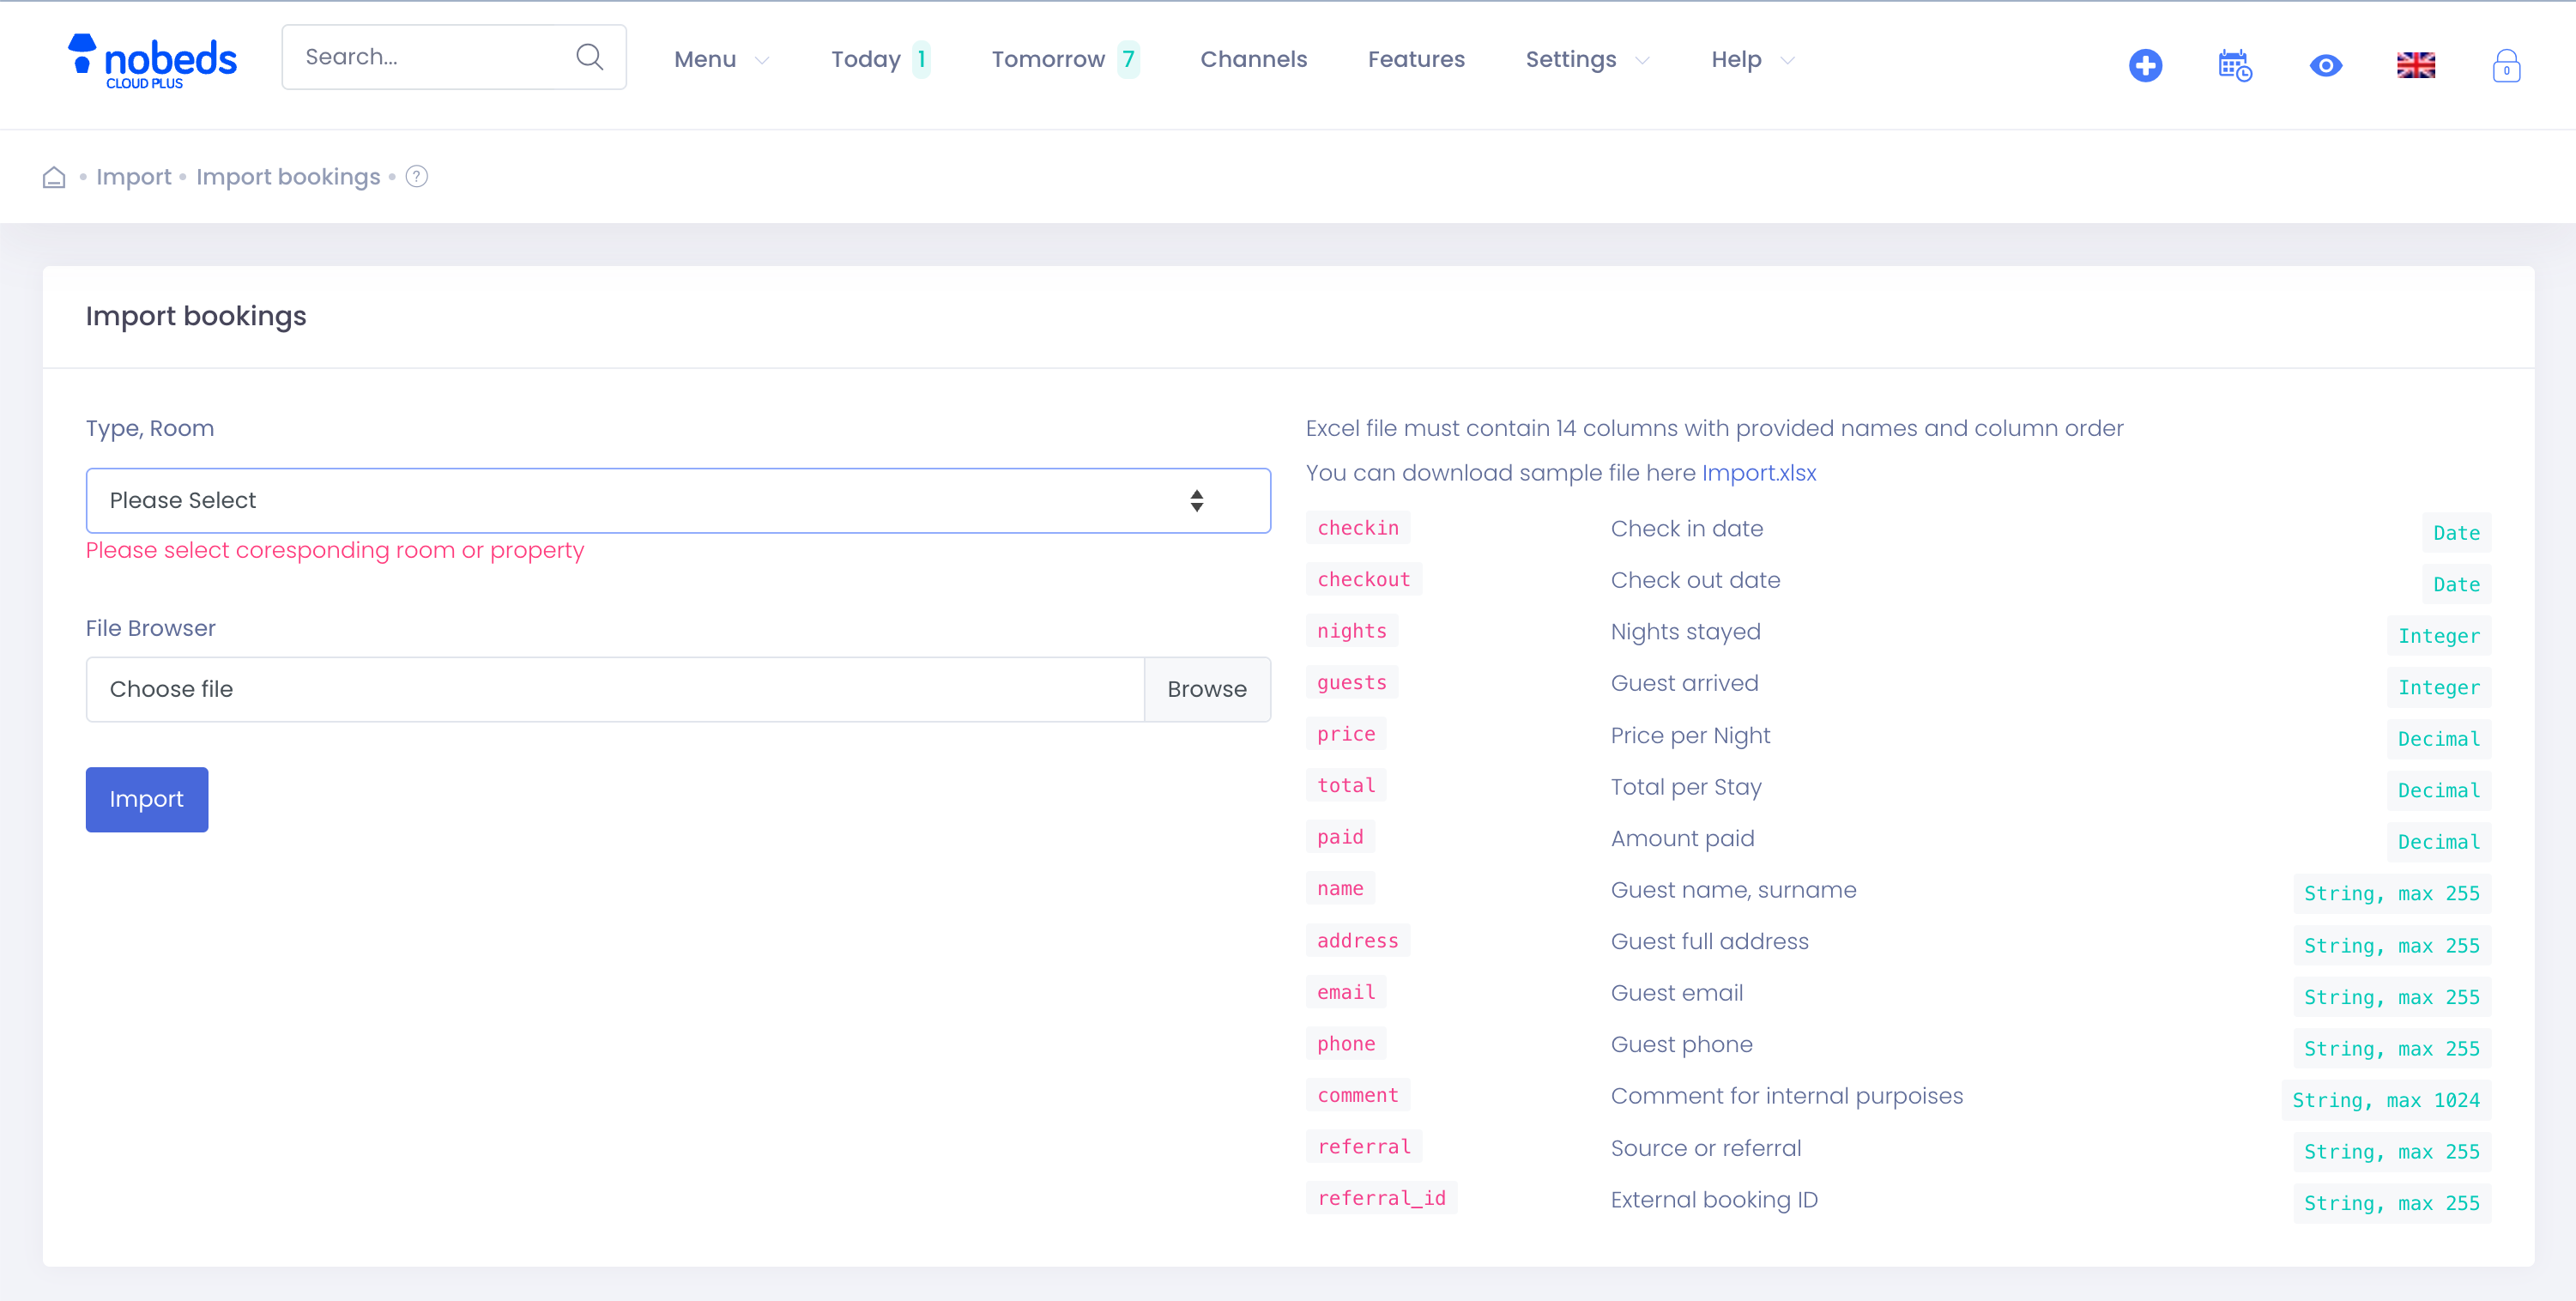
Task: Click the question mark help icon
Action: [417, 177]
